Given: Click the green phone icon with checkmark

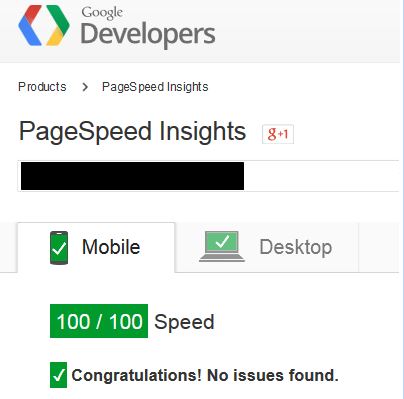Looking at the screenshot, I should (59, 248).
